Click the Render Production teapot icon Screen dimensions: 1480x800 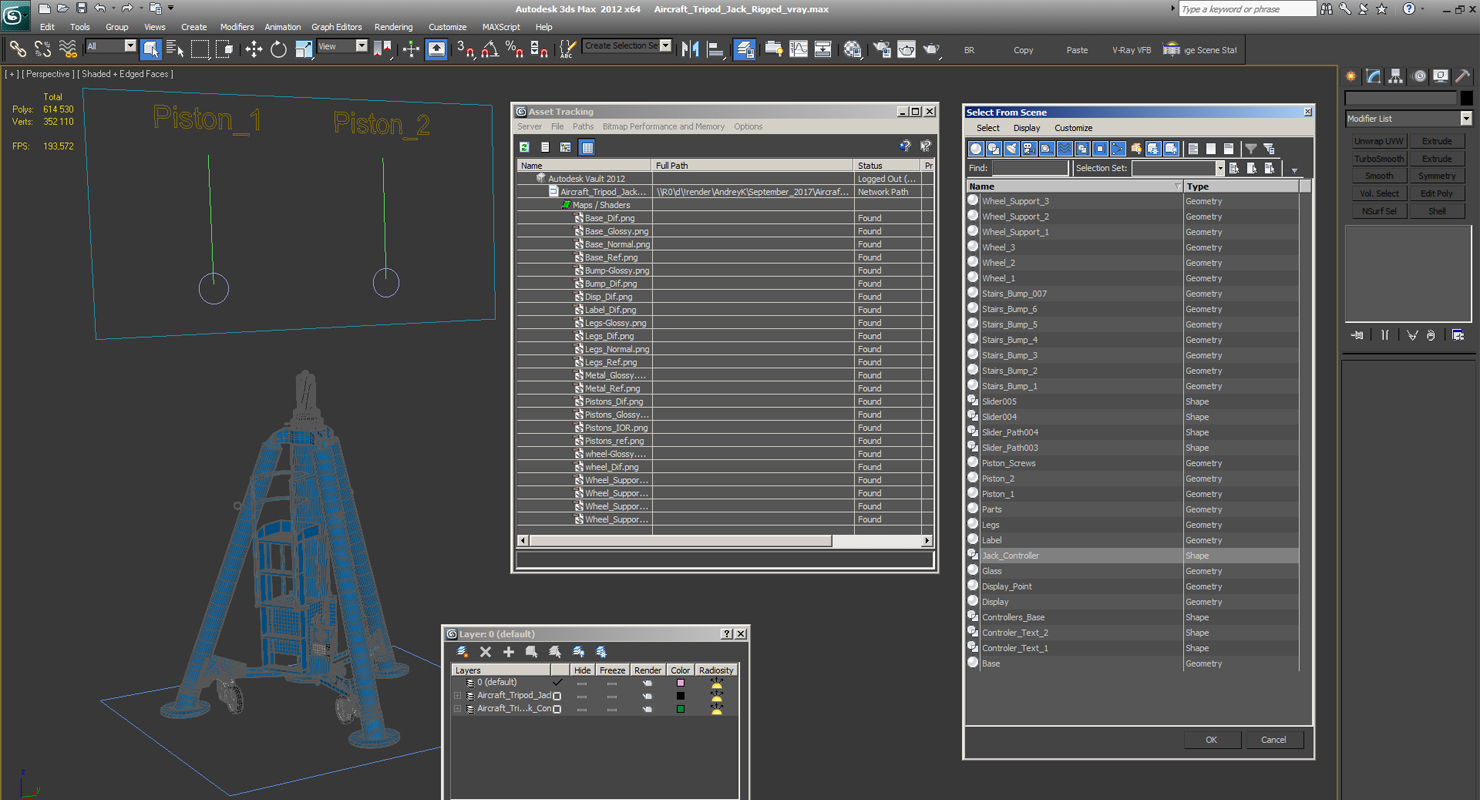click(931, 49)
